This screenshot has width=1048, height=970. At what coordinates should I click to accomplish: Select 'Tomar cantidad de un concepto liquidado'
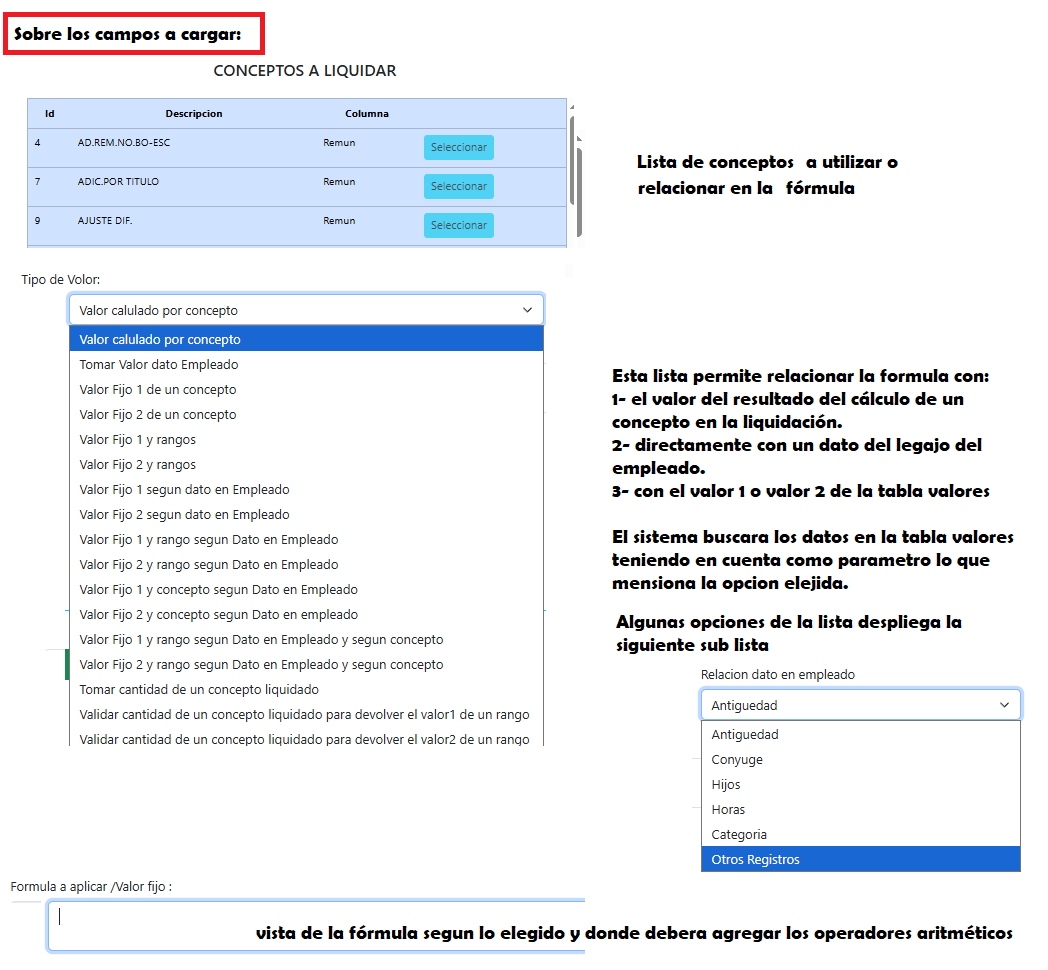point(306,689)
